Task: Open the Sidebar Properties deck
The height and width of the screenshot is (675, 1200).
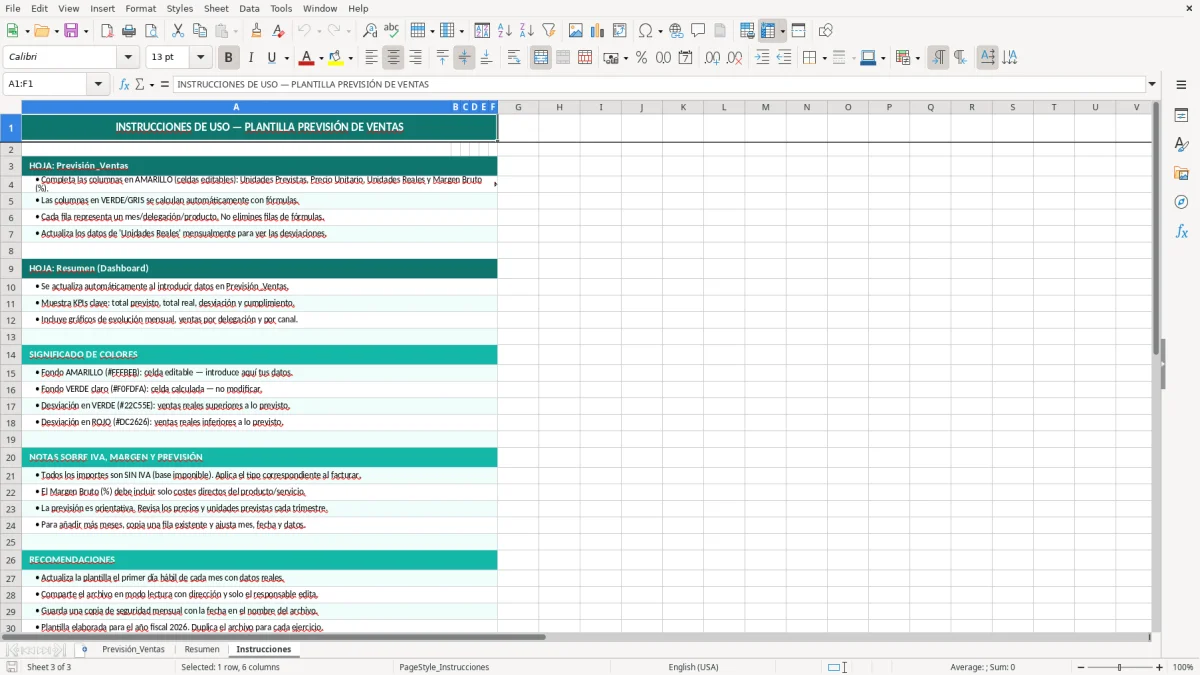Action: click(1181, 115)
